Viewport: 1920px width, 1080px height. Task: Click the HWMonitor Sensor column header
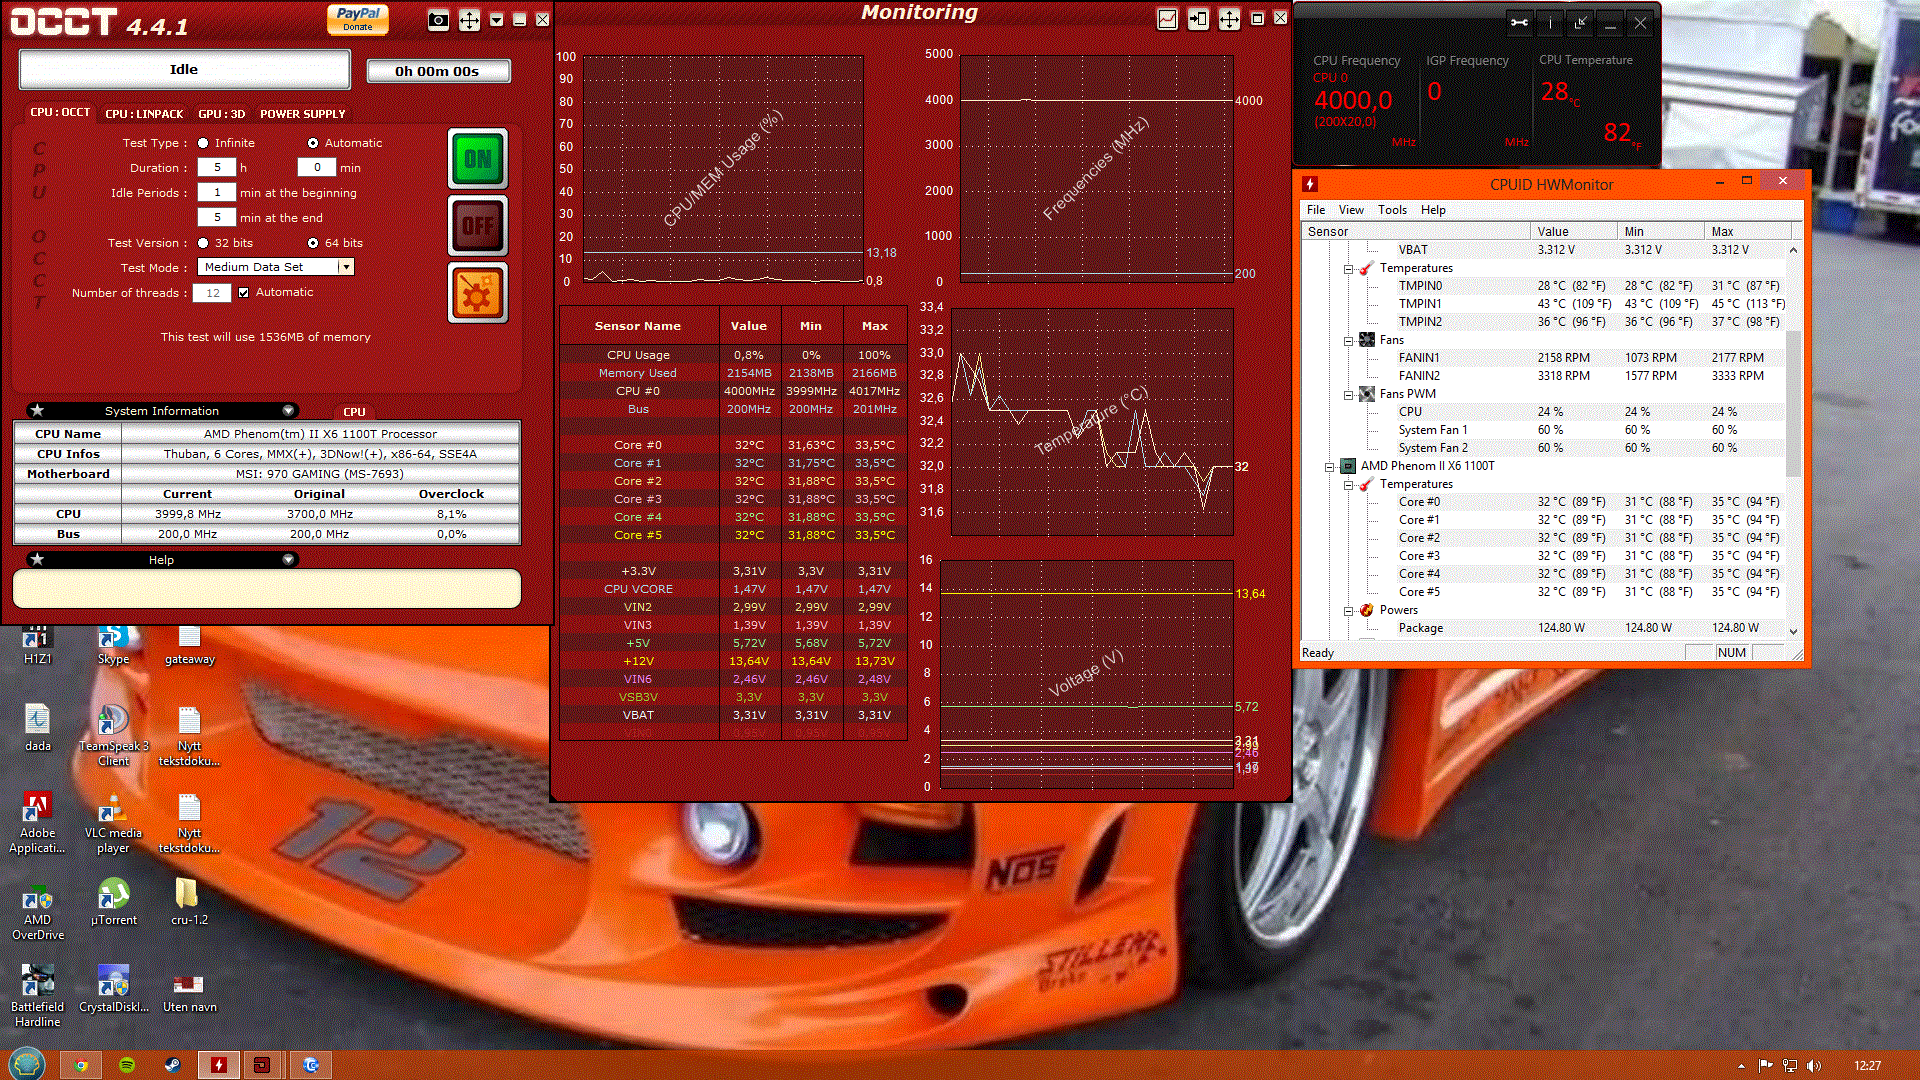tap(1415, 231)
